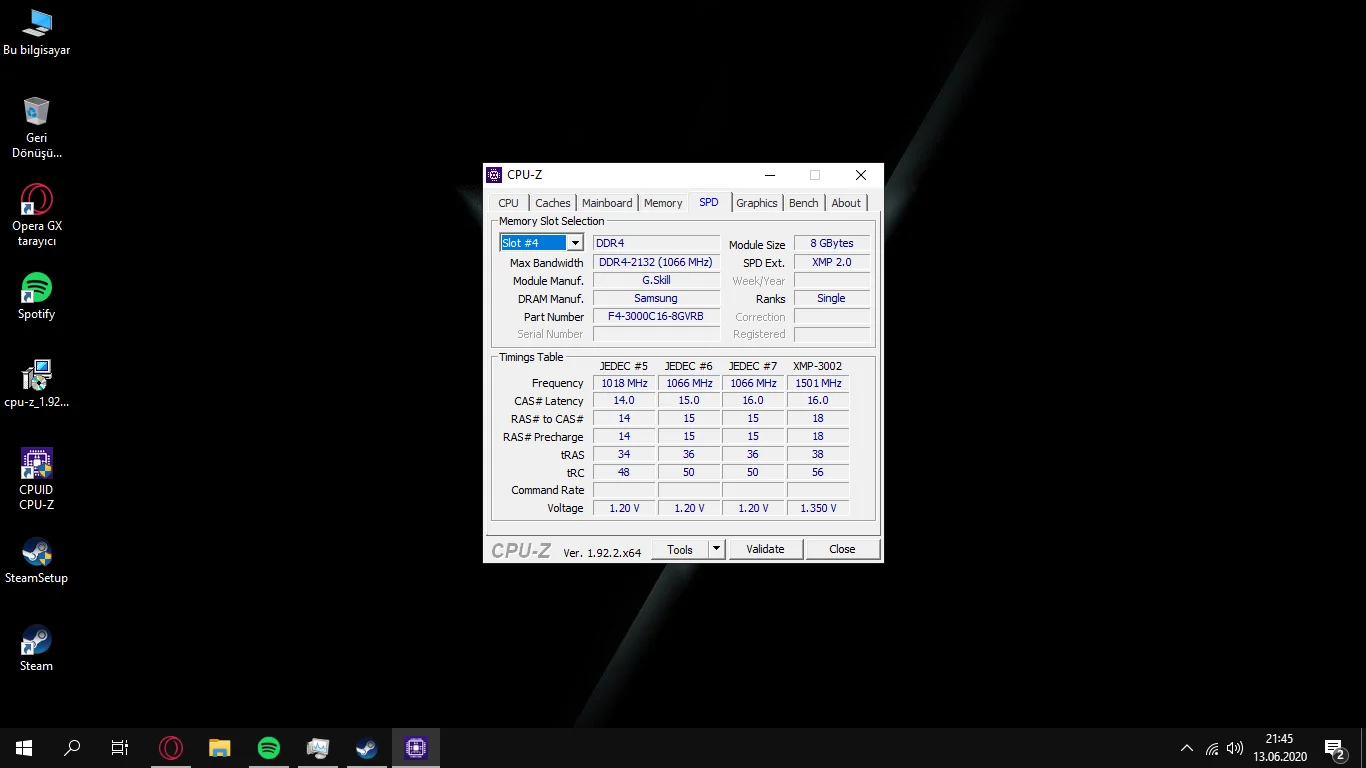Expand the Tools button dropdown arrow

pos(716,548)
